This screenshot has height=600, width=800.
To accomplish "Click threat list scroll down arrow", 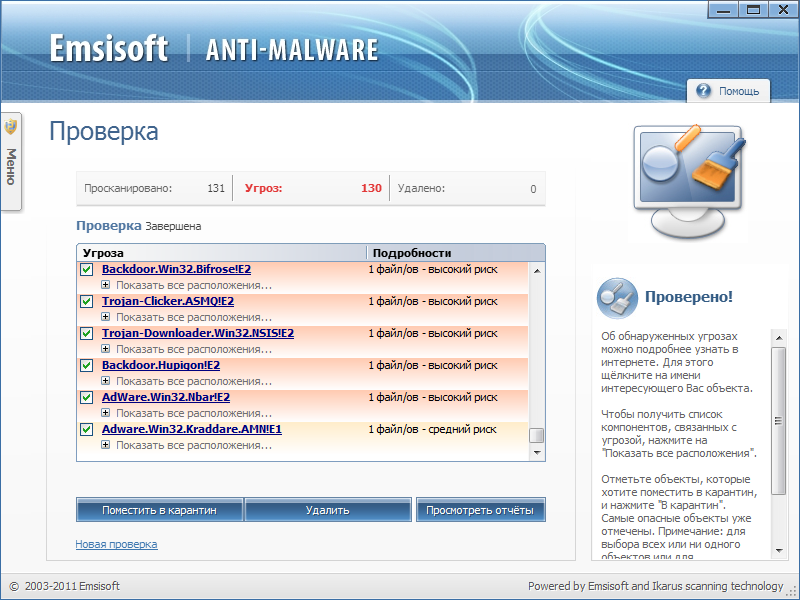I will (x=536, y=453).
